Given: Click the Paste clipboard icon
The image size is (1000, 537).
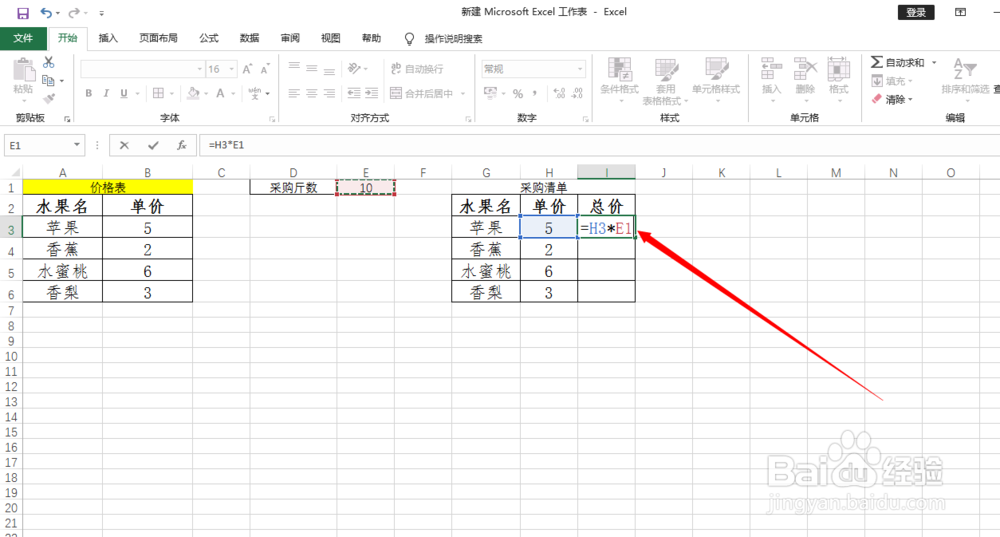Looking at the screenshot, I should click(24, 70).
